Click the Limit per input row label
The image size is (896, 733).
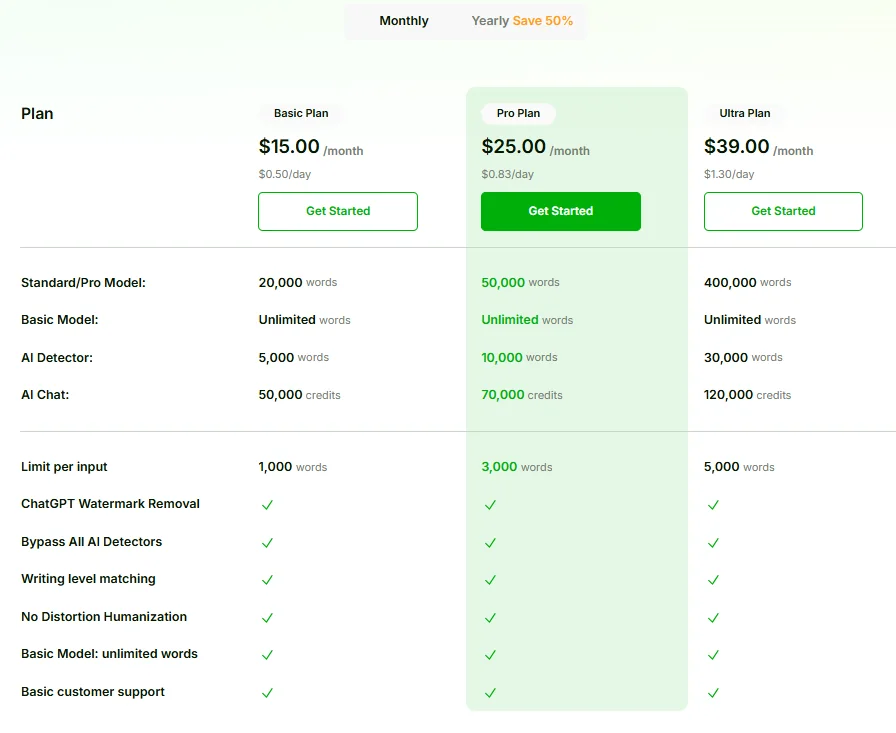tap(64, 467)
